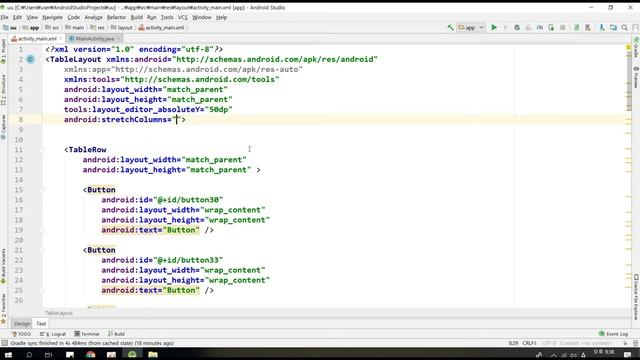Open the Terminal tool window
Viewport: 640px width, 360px height.
[87, 334]
